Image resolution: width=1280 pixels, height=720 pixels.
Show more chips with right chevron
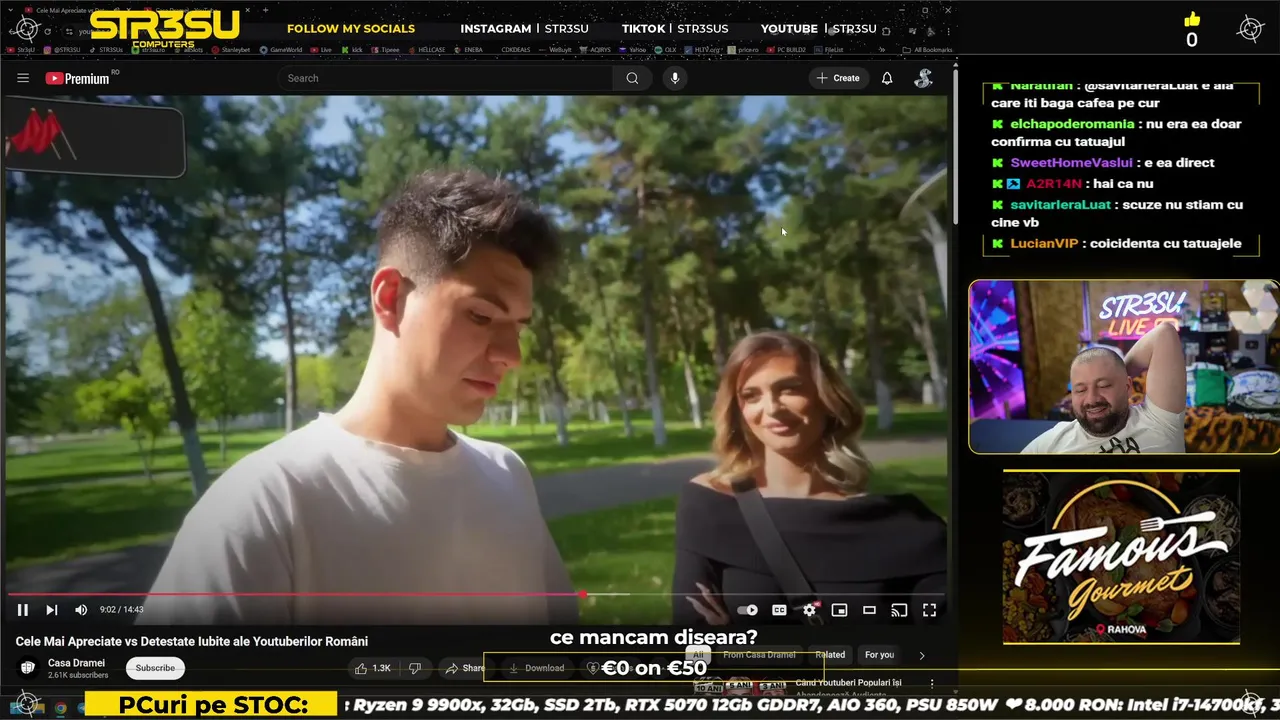tap(922, 656)
